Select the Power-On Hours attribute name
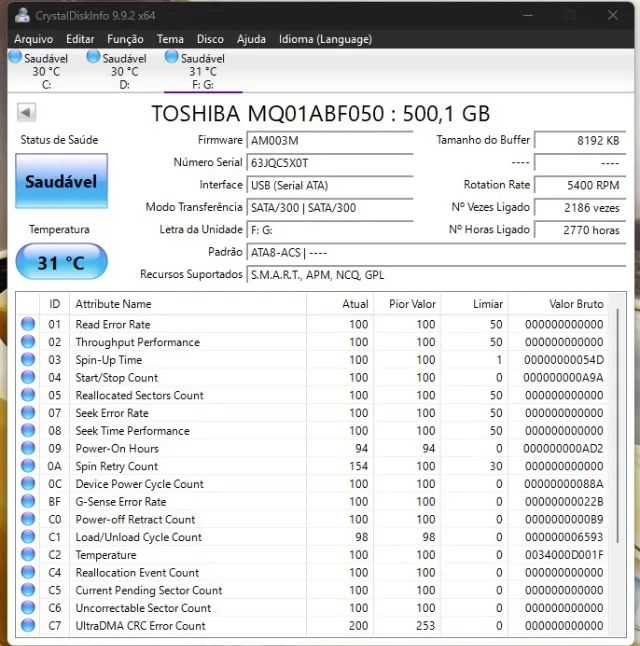Image resolution: width=640 pixels, height=646 pixels. pos(117,448)
